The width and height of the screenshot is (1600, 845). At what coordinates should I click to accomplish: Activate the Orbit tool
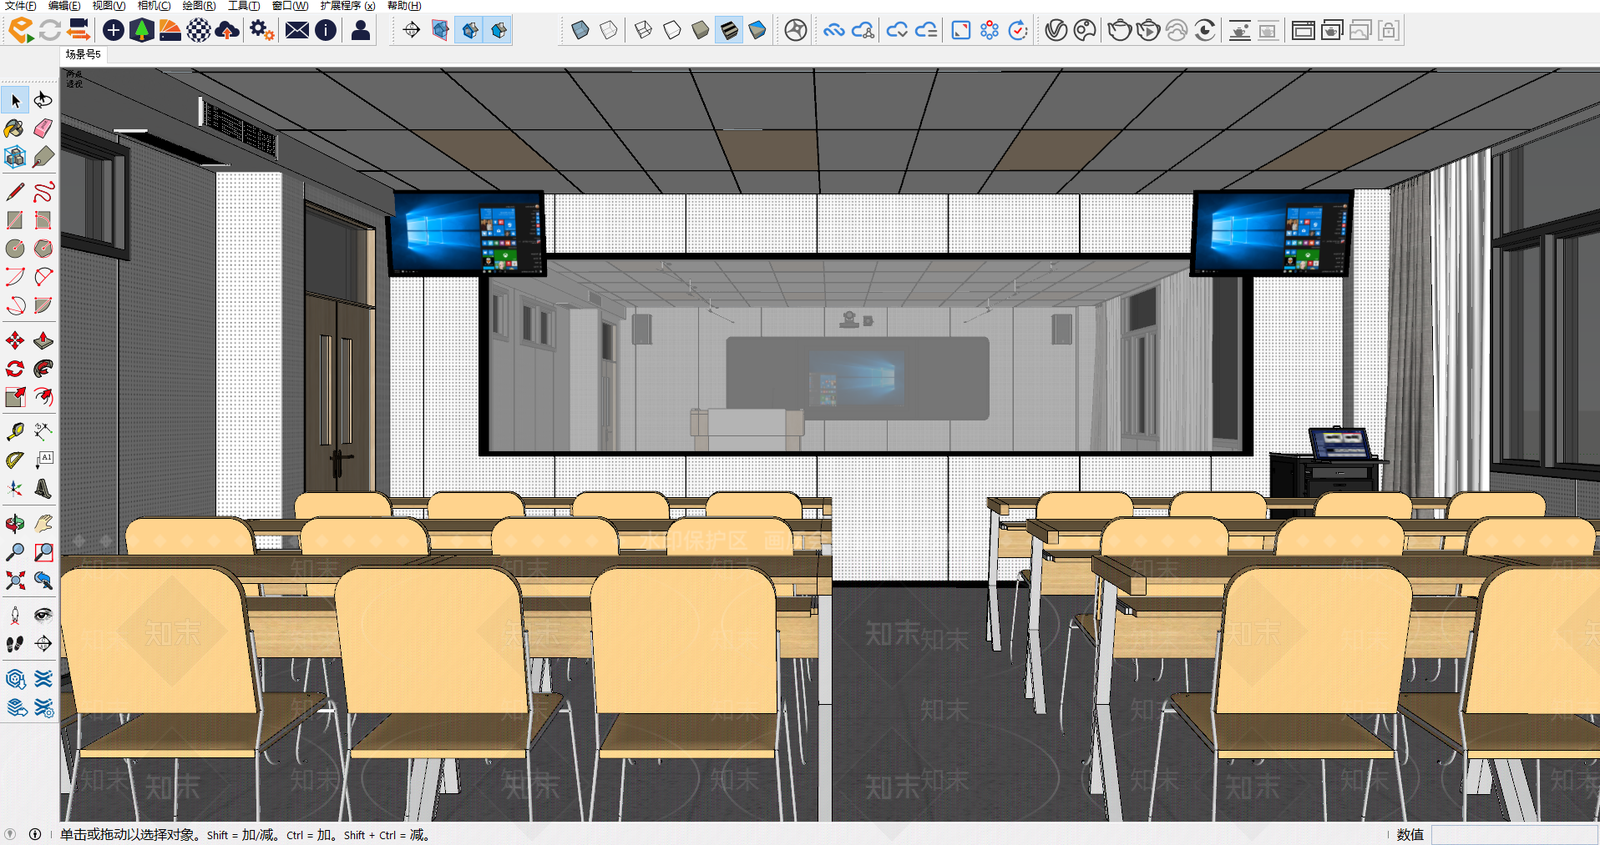pos(15,523)
